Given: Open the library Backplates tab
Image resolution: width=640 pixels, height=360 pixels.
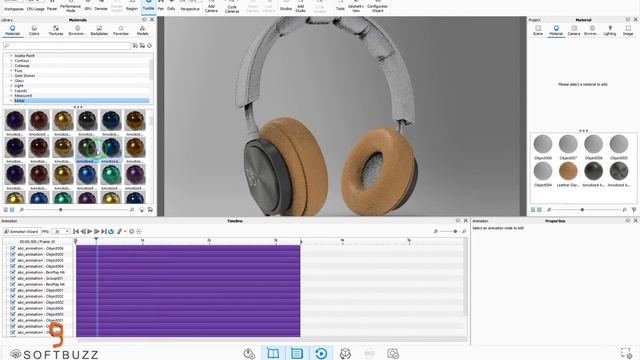Looking at the screenshot, I should (x=99, y=31).
